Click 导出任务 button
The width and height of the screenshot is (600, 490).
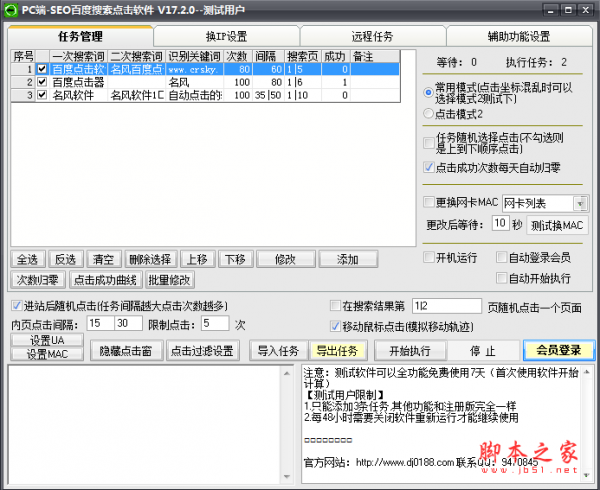[x=337, y=350]
